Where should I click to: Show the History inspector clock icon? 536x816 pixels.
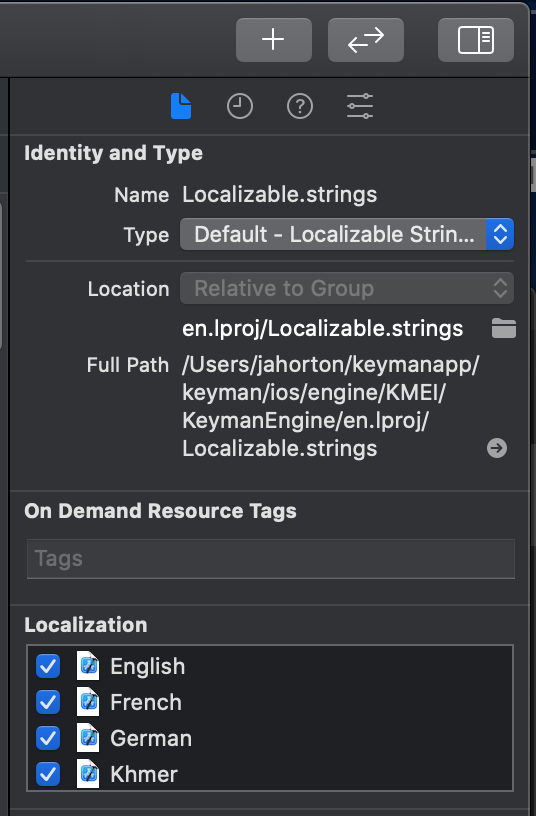point(240,106)
